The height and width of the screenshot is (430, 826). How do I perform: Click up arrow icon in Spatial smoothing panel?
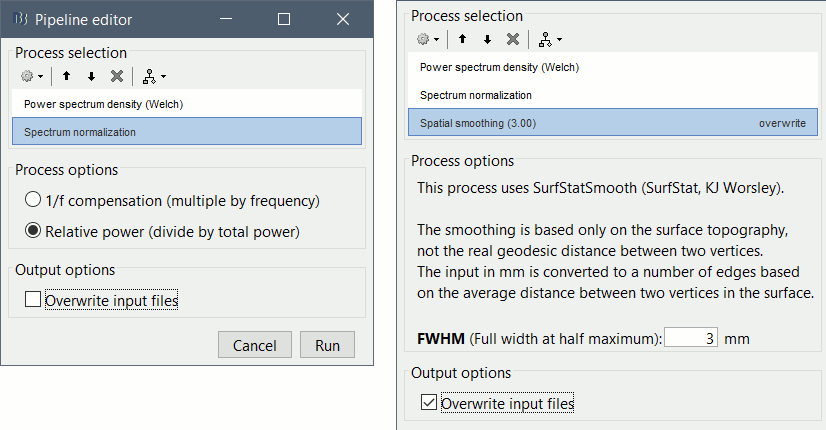tap(462, 39)
